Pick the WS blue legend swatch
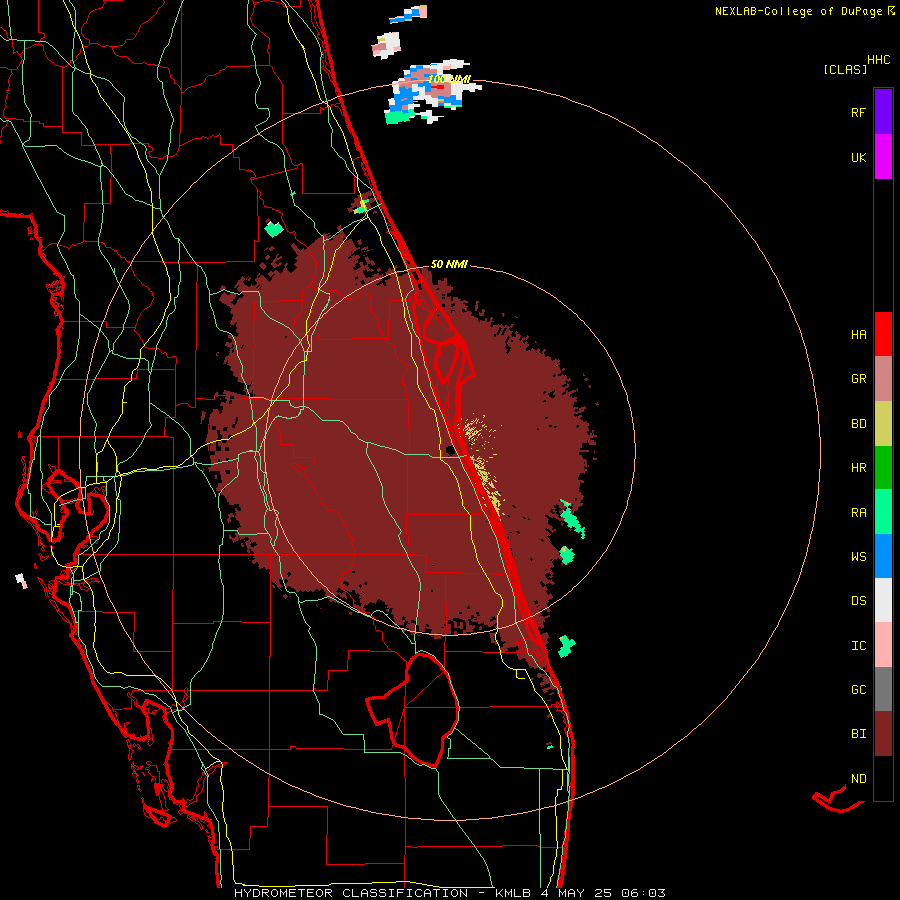The height and width of the screenshot is (900, 900). [883, 556]
